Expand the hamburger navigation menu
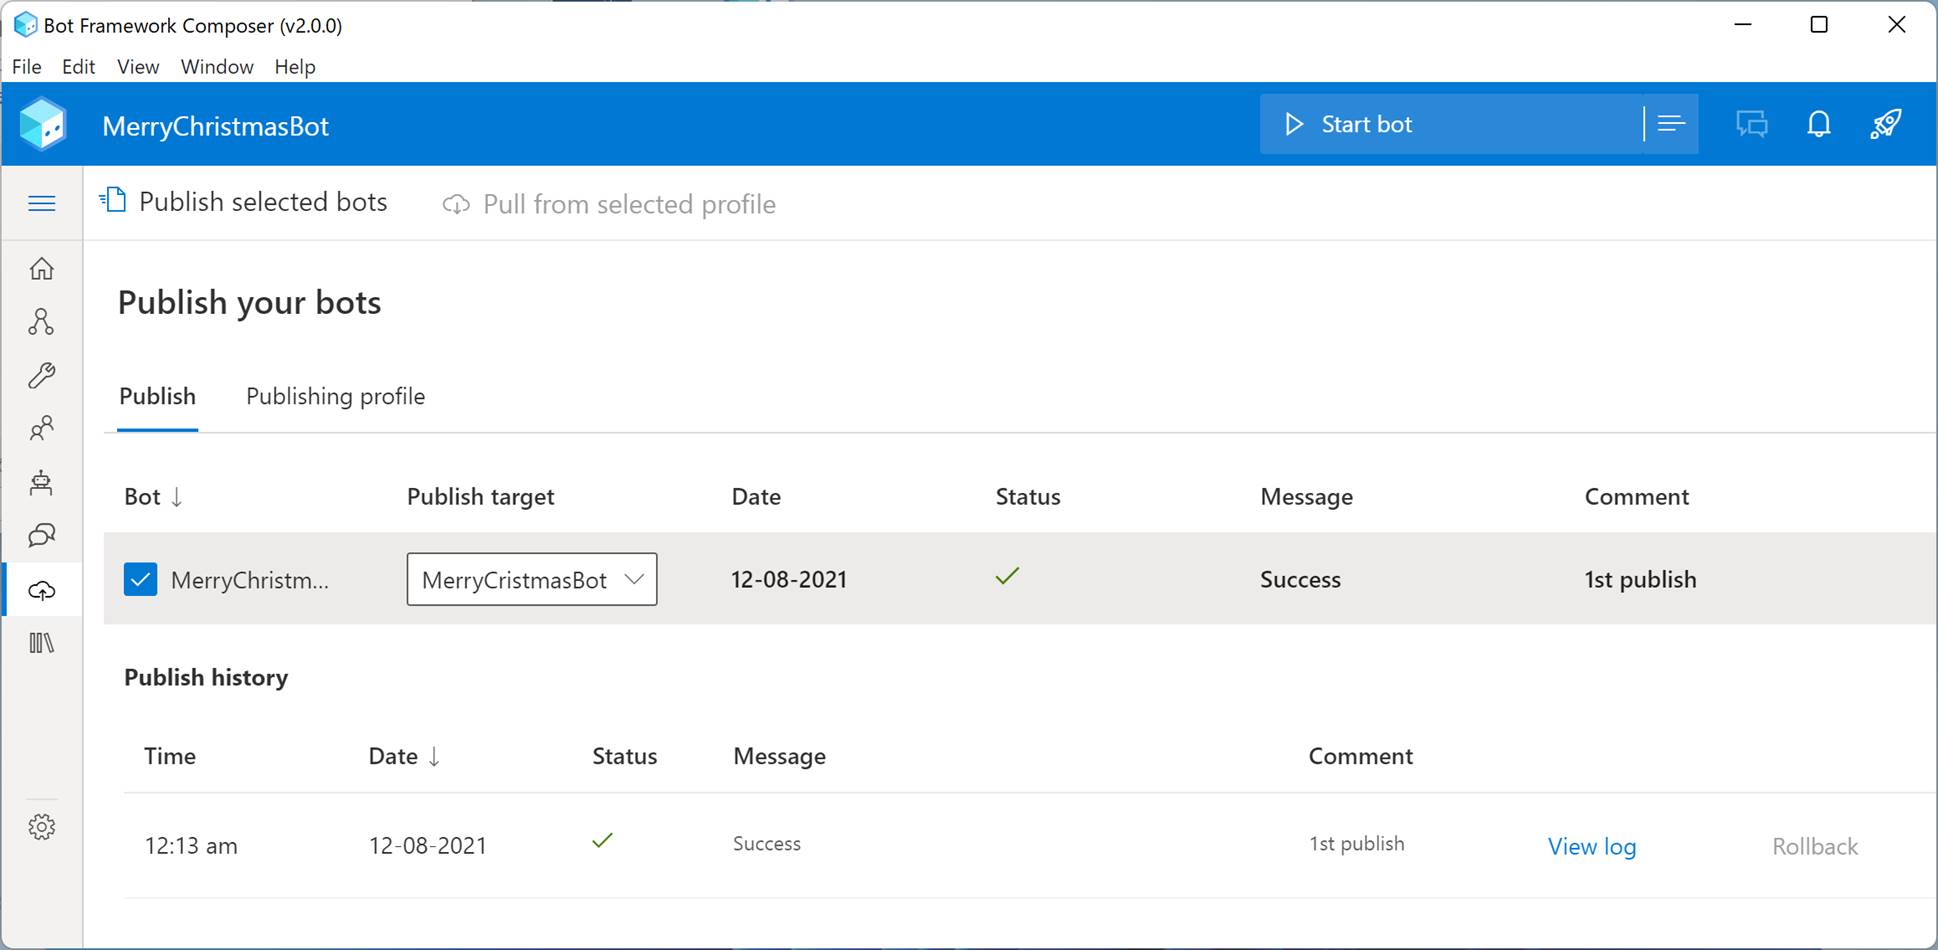Viewport: 1938px width, 950px height. [41, 204]
